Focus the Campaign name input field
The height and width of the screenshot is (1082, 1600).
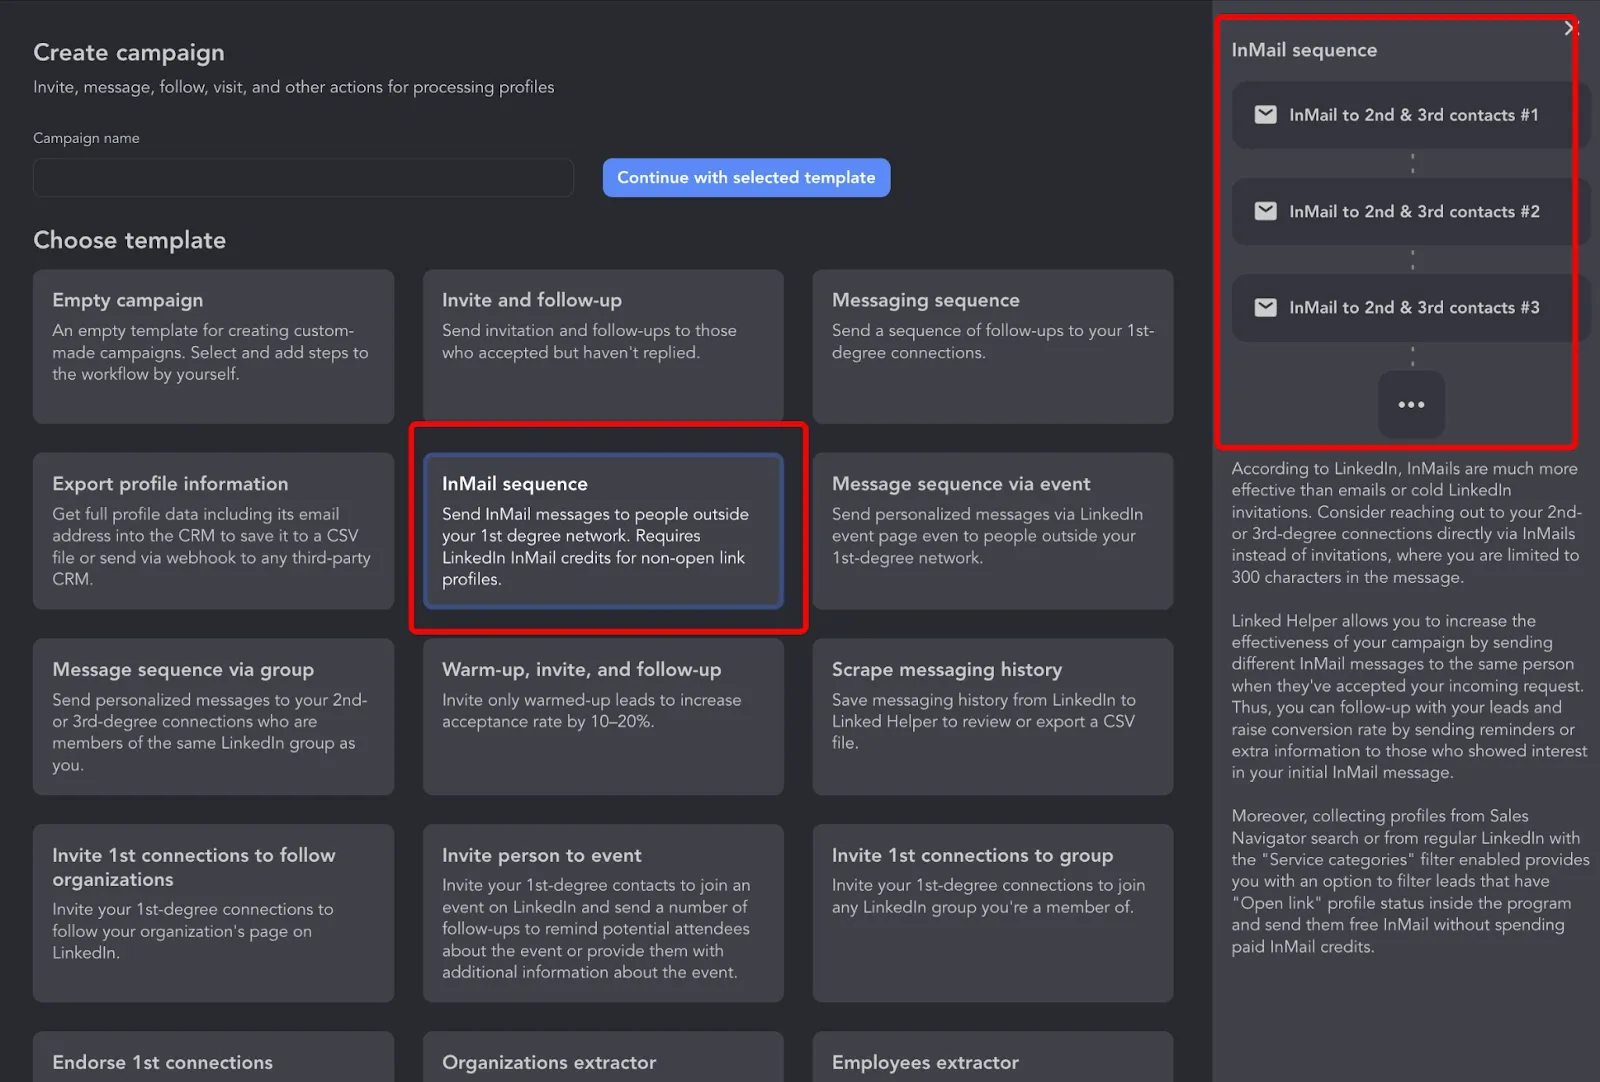[x=303, y=177]
